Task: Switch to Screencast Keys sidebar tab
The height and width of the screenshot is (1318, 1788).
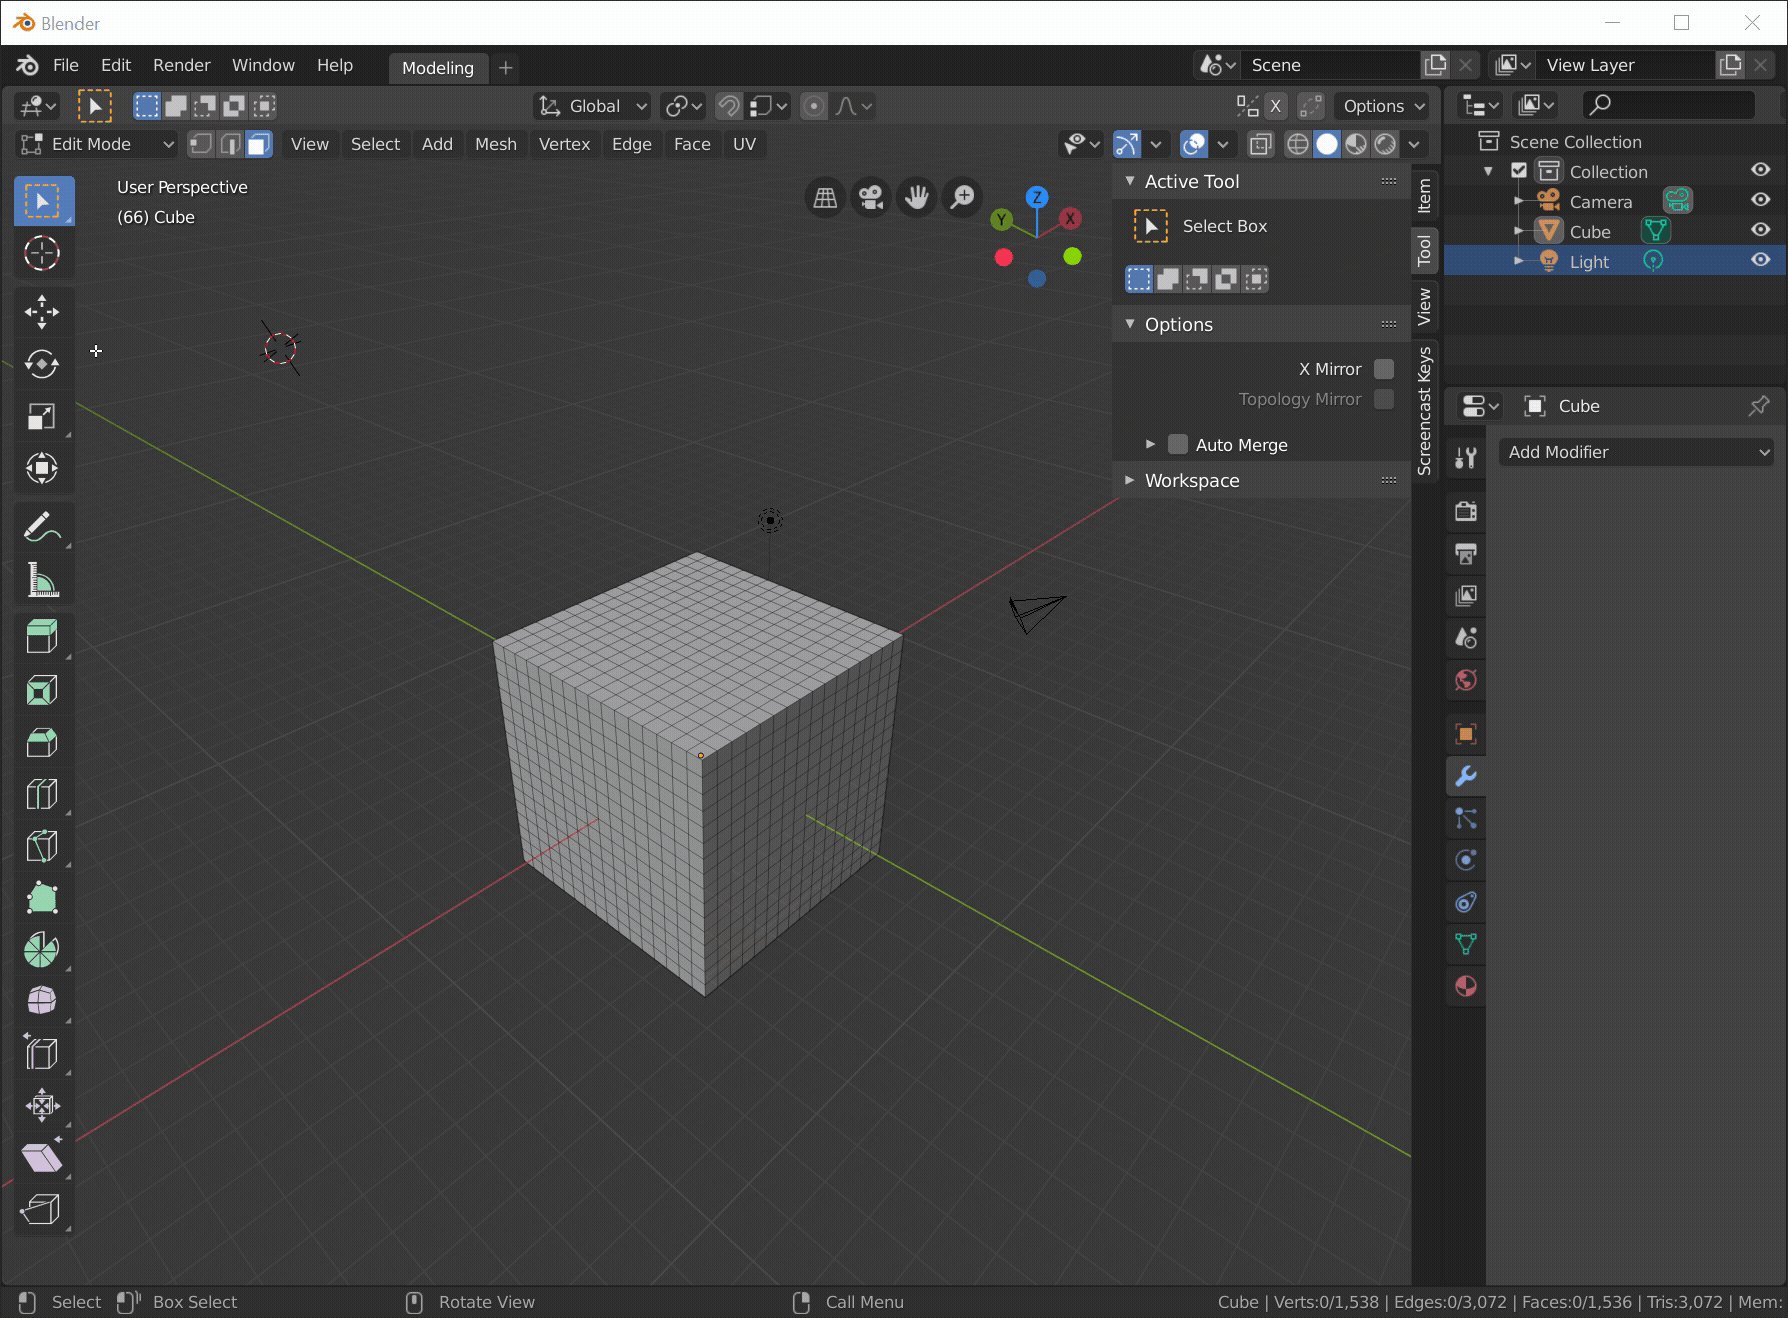Action: coord(1425,411)
